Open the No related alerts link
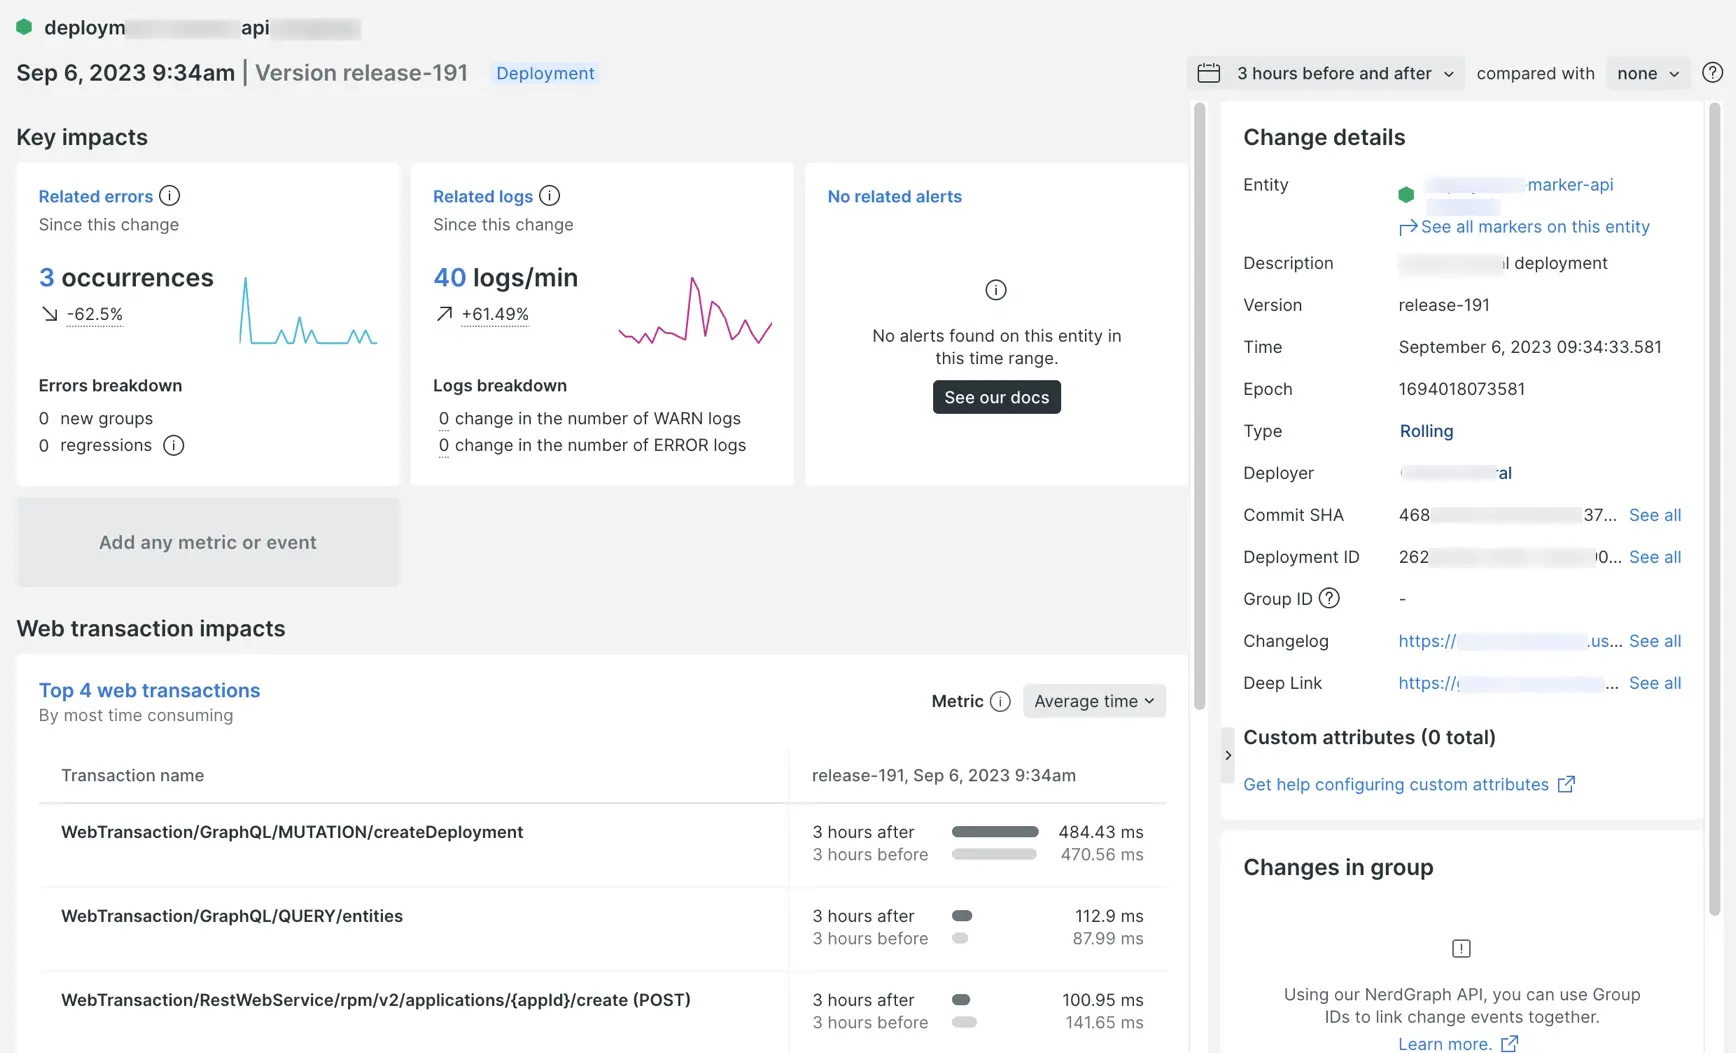Screen dimensions: 1736x1053 pyautogui.click(x=894, y=196)
